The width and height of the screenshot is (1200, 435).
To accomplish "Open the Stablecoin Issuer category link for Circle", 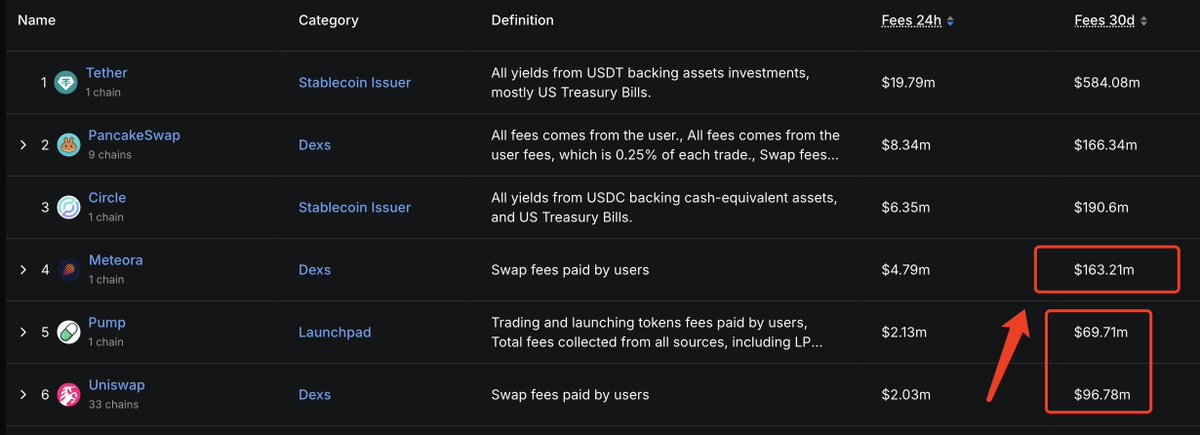I will click(355, 207).
